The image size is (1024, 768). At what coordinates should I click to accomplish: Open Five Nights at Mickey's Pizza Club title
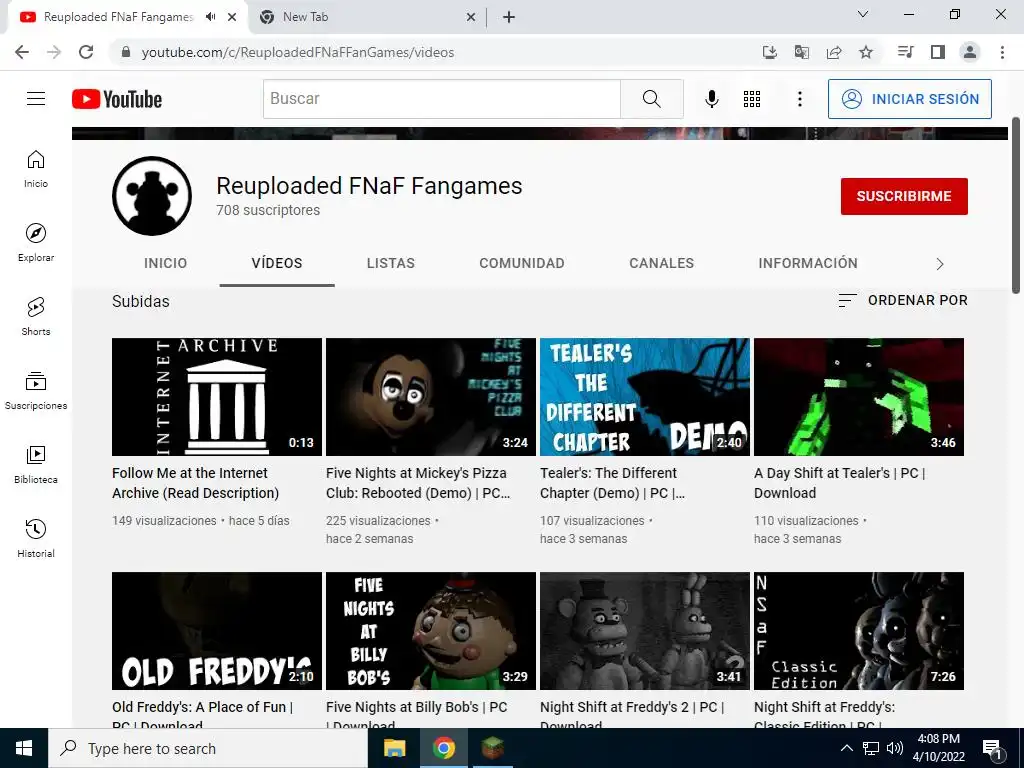[418, 483]
